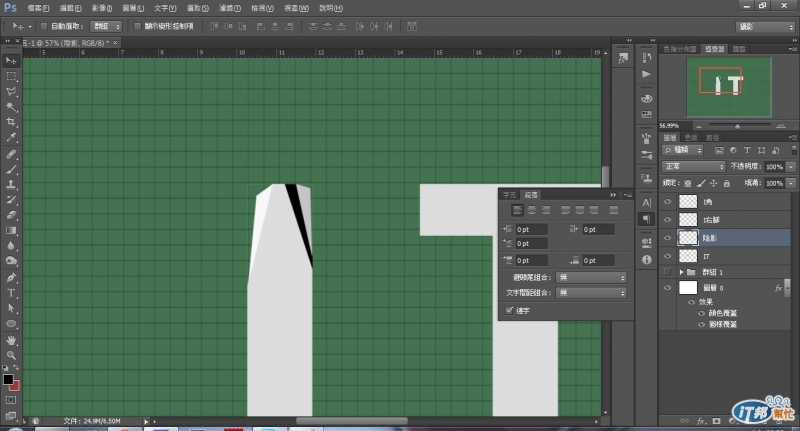Select the Horizontal Type tool
The height and width of the screenshot is (431, 800).
12,293
